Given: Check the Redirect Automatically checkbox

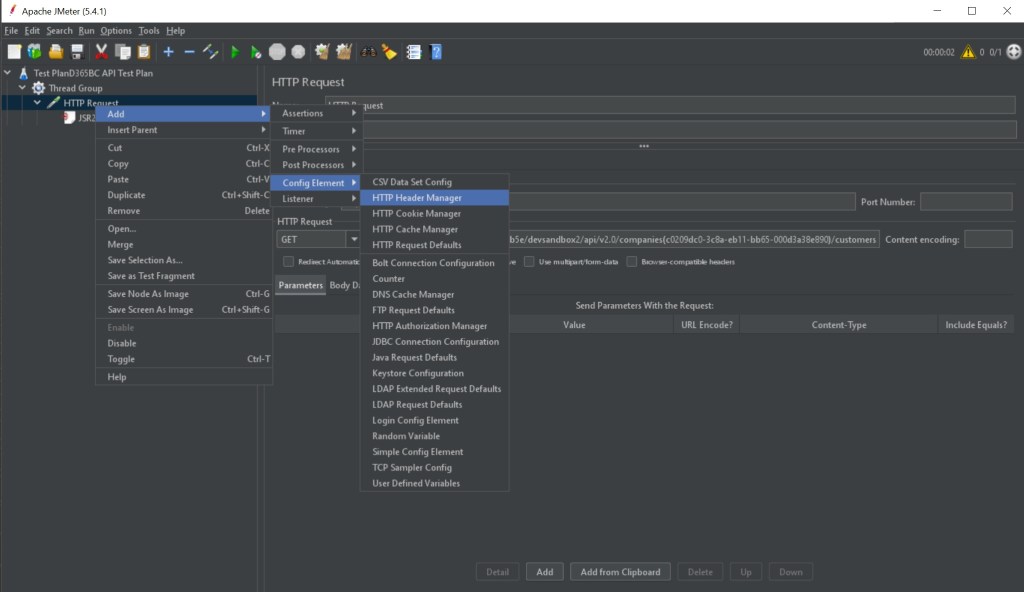Looking at the screenshot, I should pos(288,262).
